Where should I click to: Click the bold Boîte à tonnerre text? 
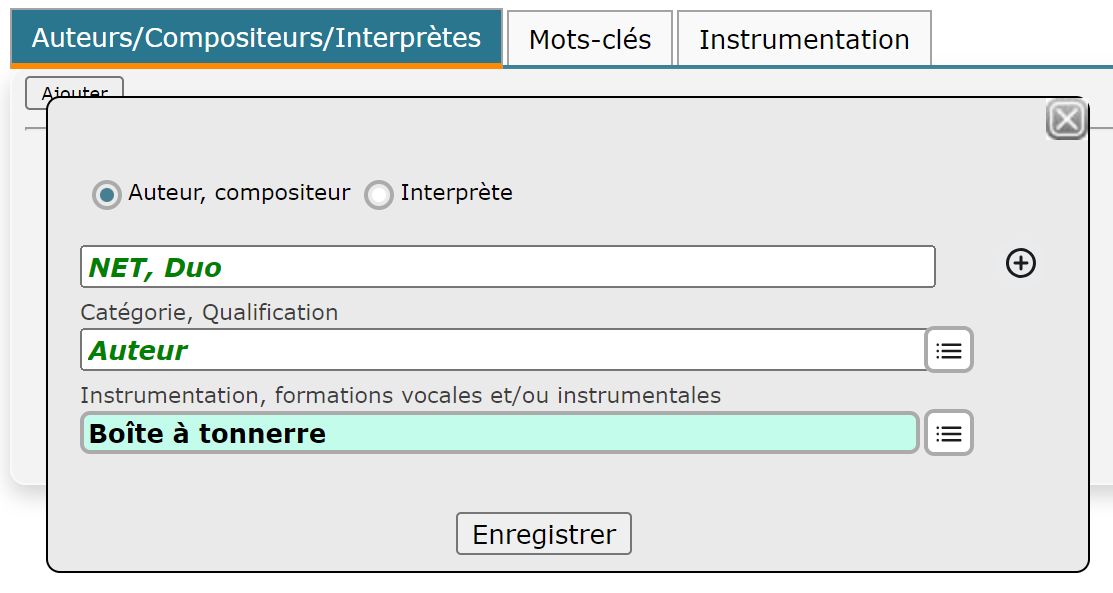(207, 433)
